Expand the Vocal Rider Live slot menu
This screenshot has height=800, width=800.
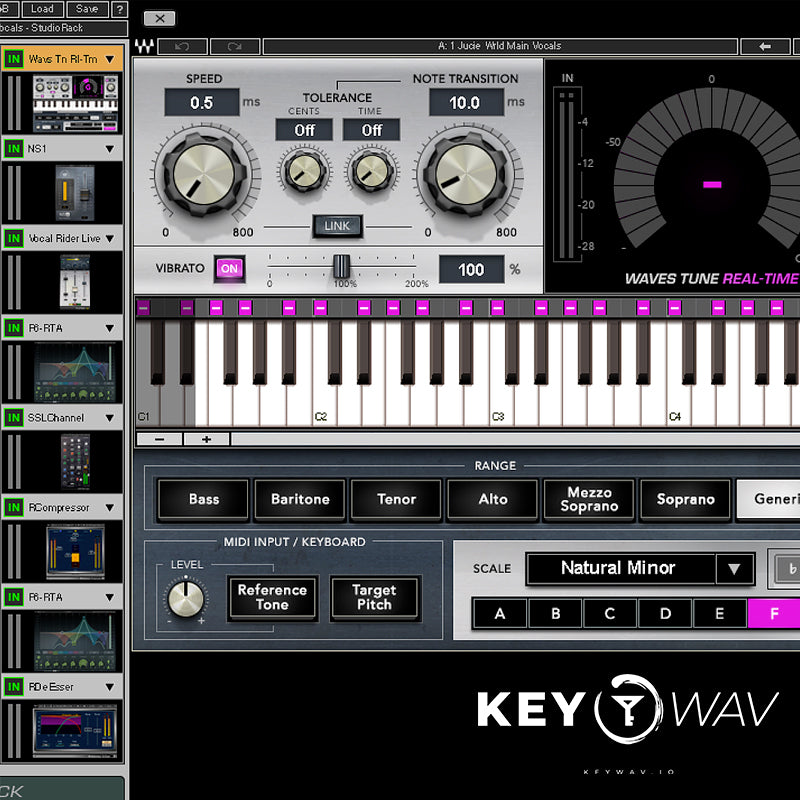pyautogui.click(x=110, y=239)
